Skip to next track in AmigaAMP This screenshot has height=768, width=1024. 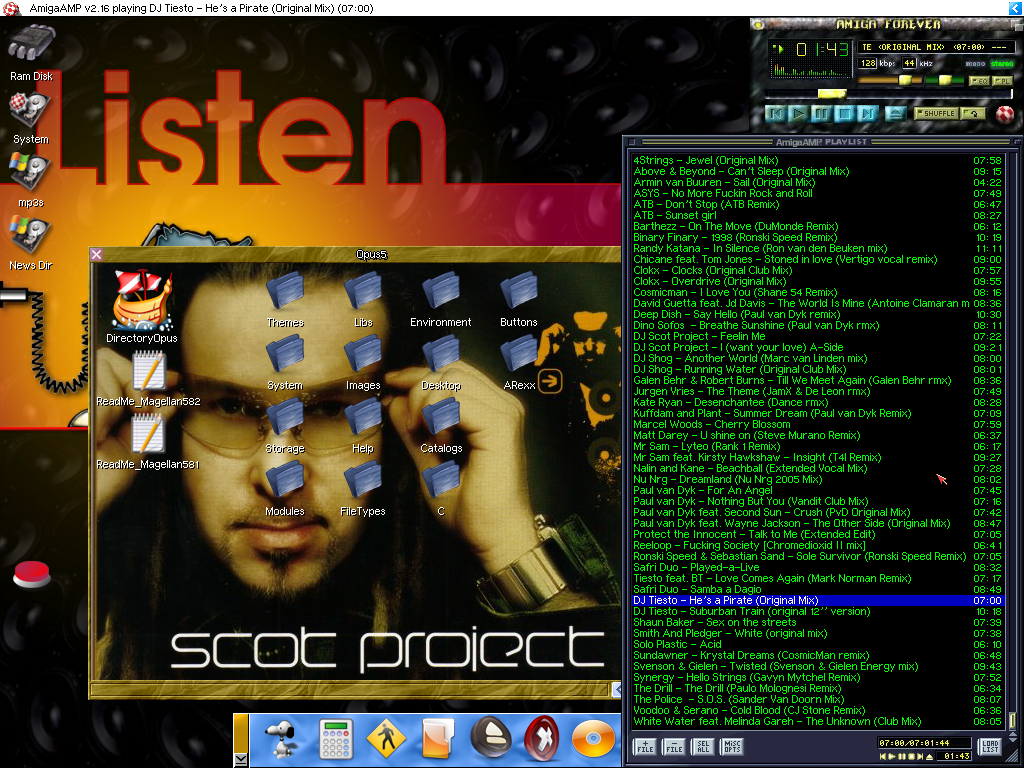867,114
